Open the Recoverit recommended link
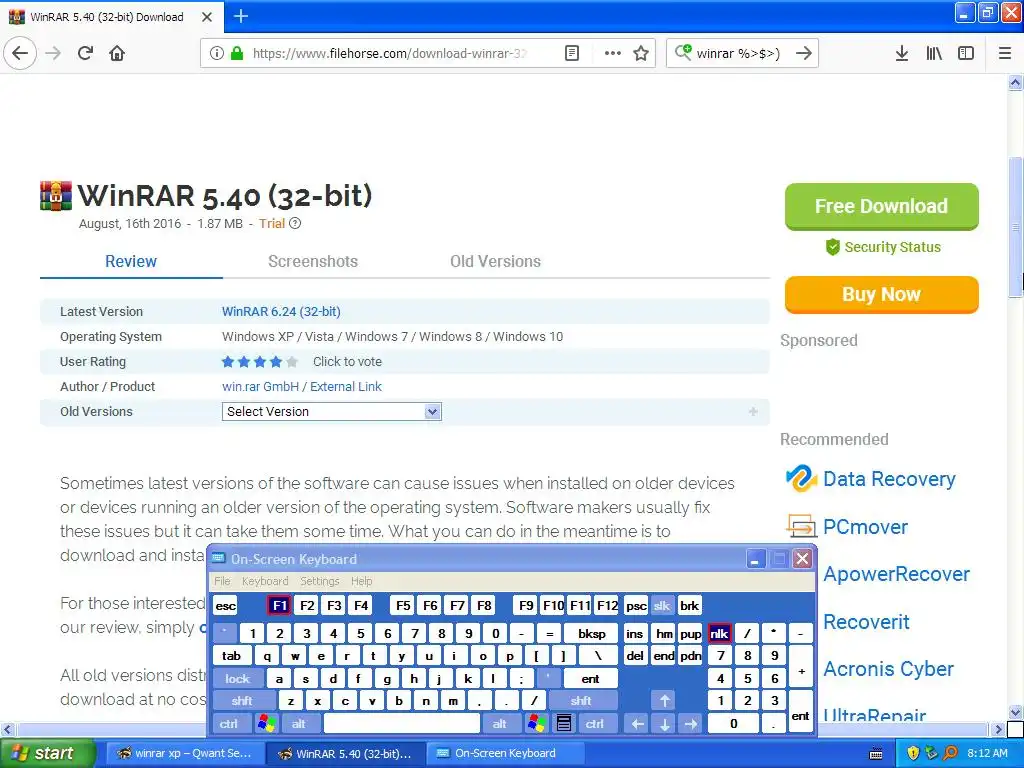 (866, 622)
